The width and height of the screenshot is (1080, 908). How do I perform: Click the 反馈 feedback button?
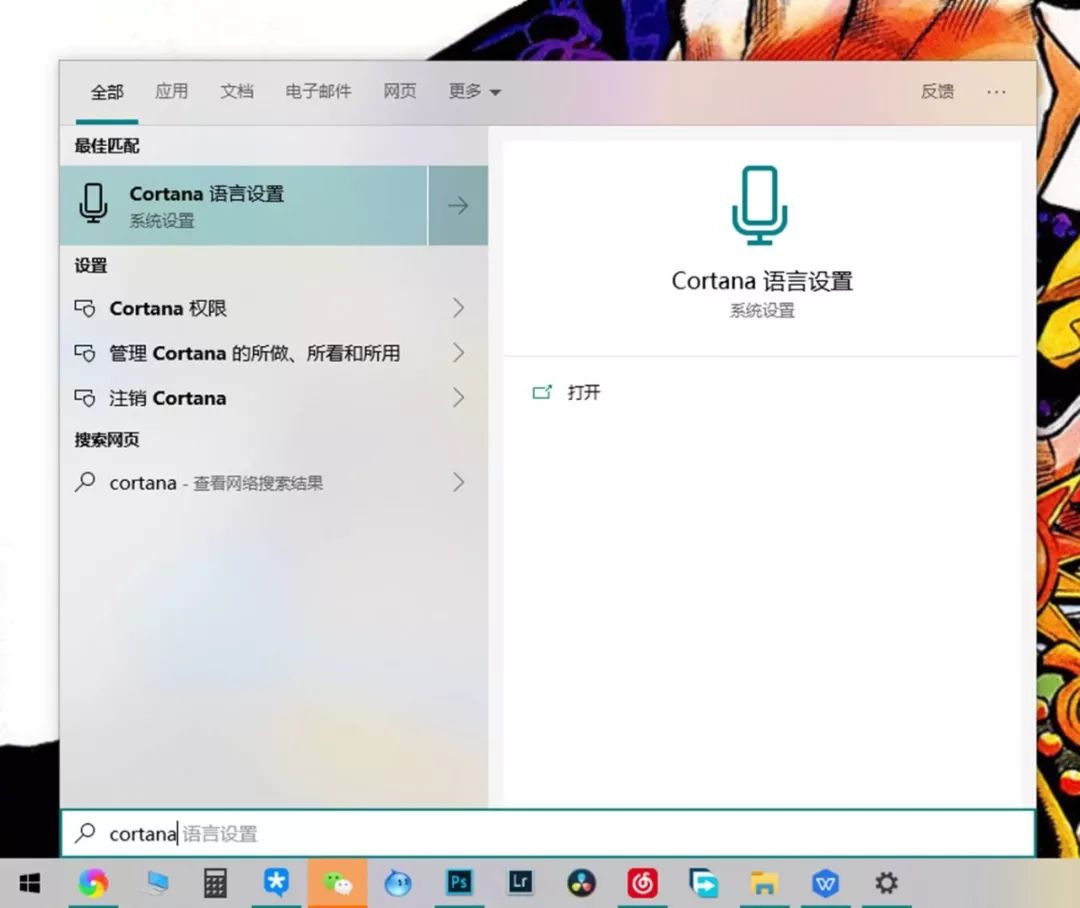pos(937,91)
